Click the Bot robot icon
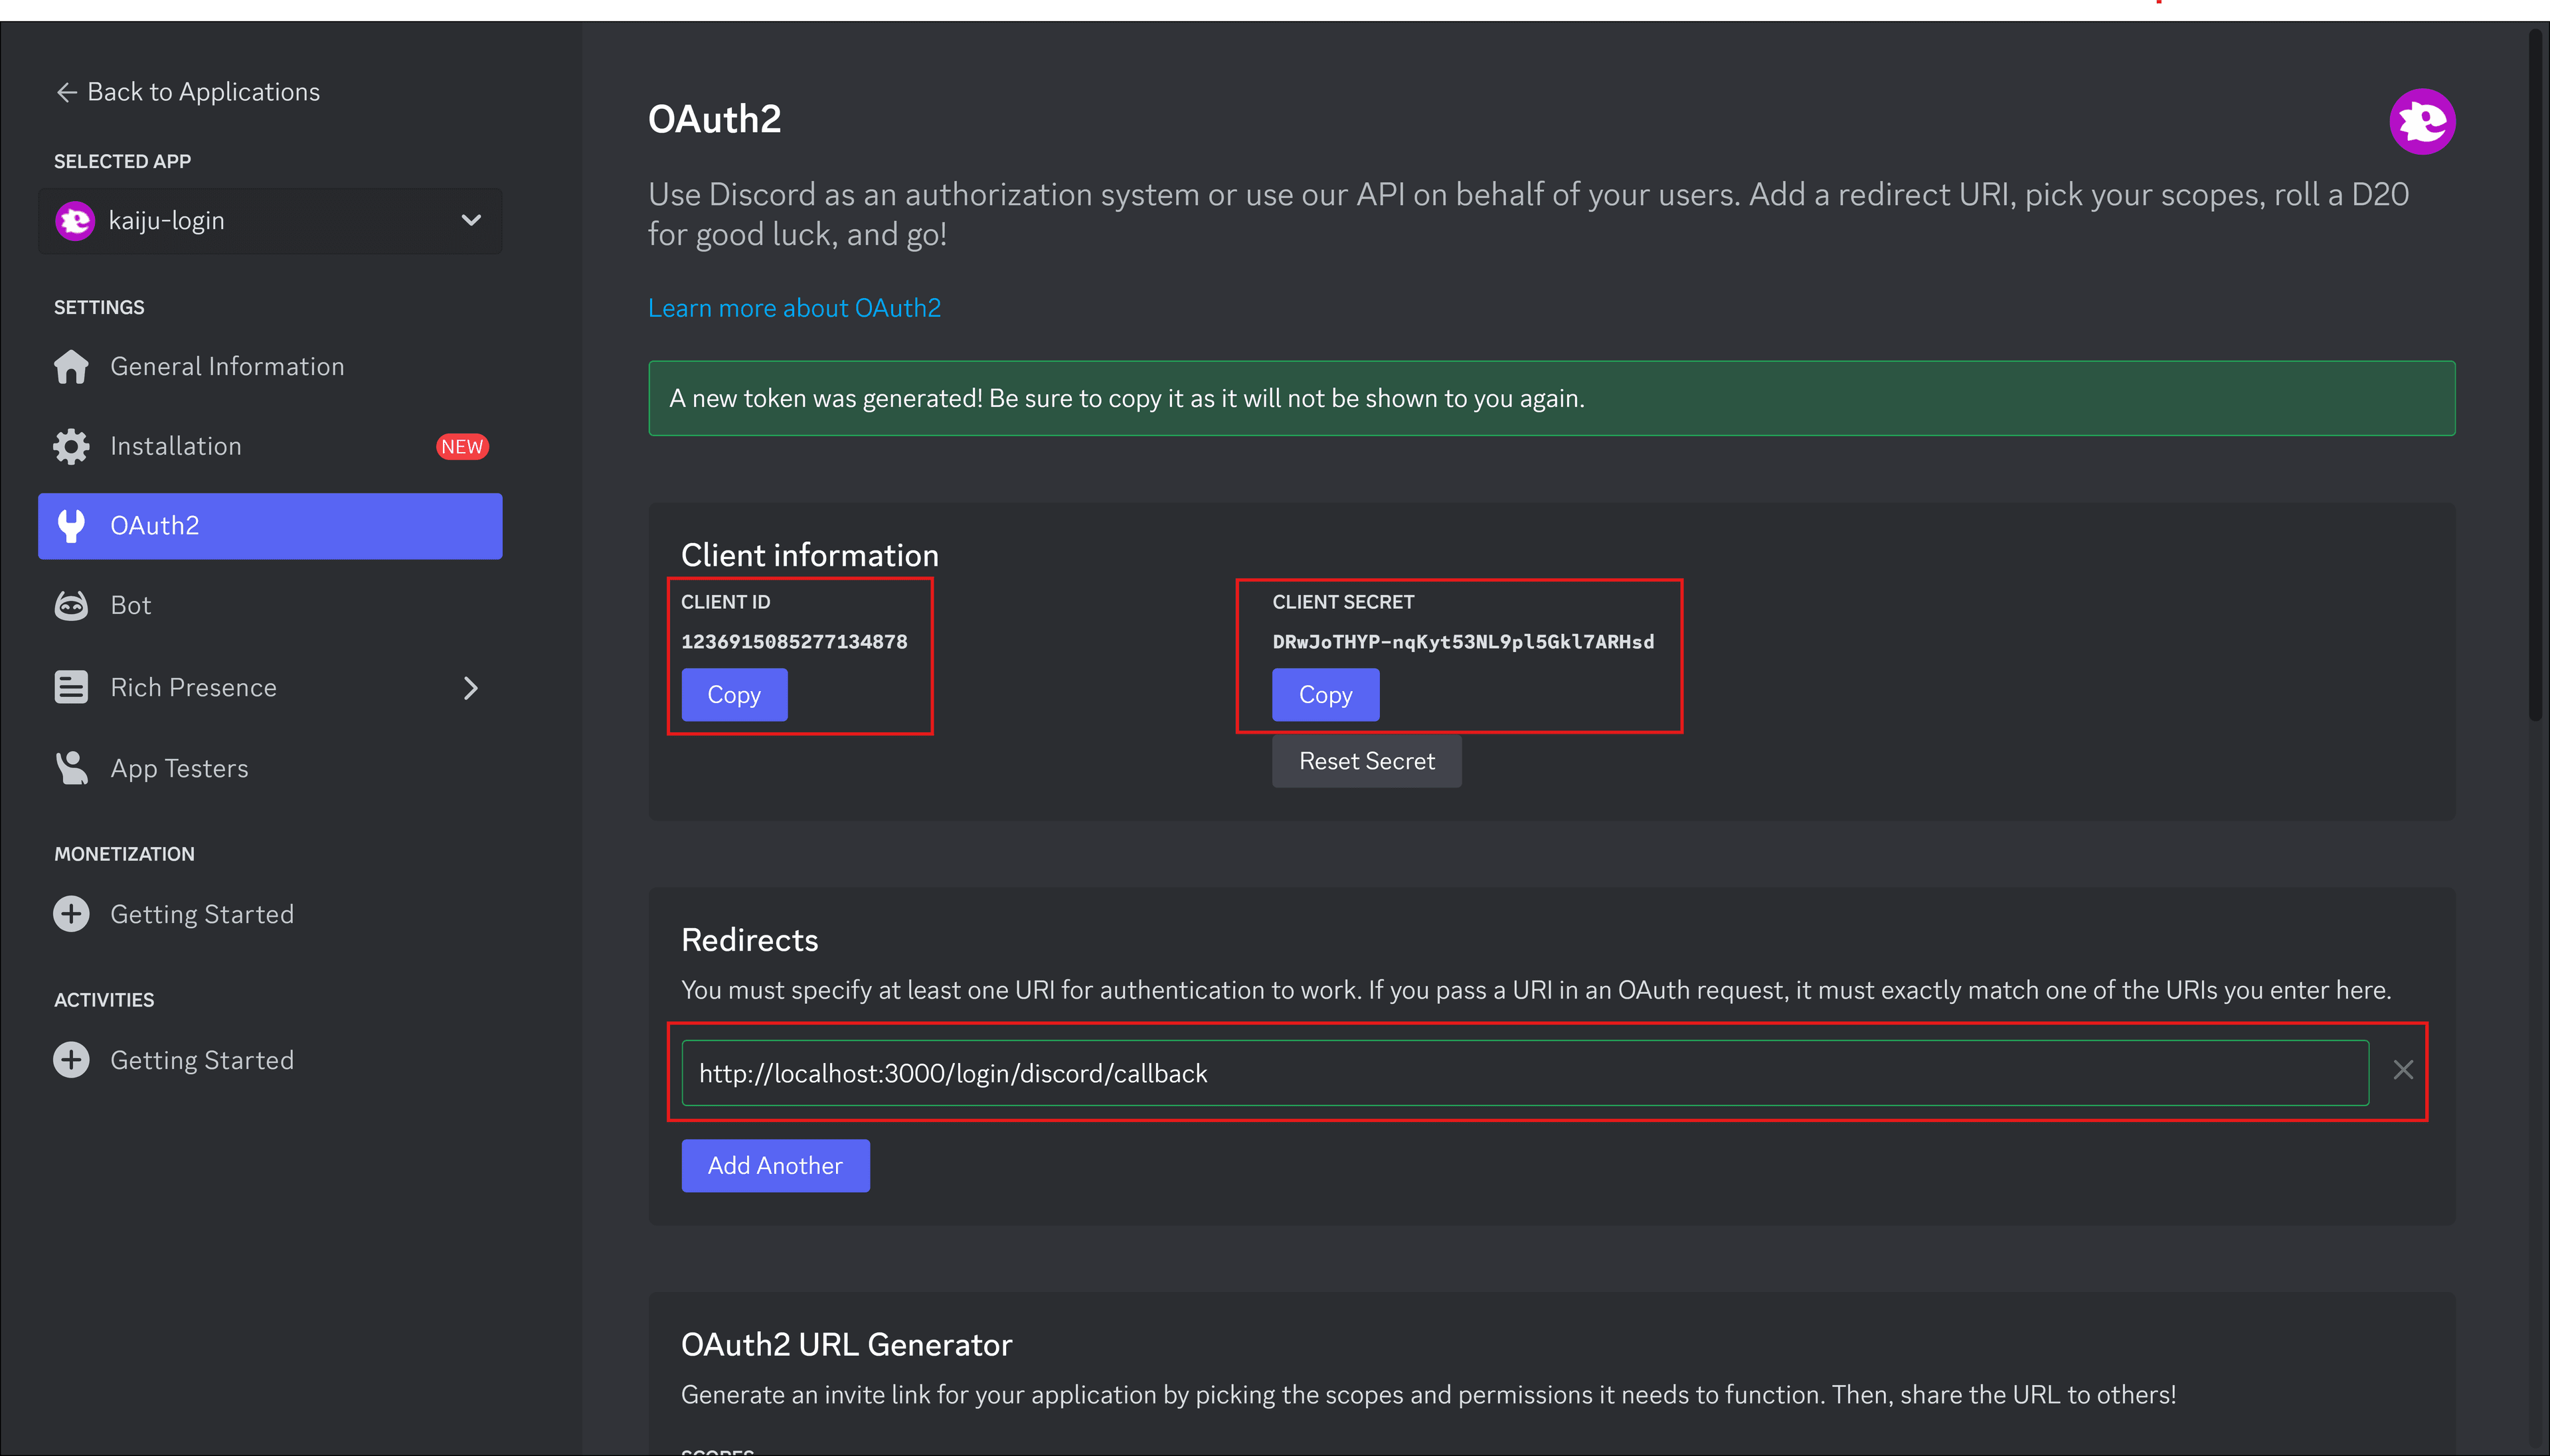This screenshot has width=2550, height=1456. click(71, 606)
